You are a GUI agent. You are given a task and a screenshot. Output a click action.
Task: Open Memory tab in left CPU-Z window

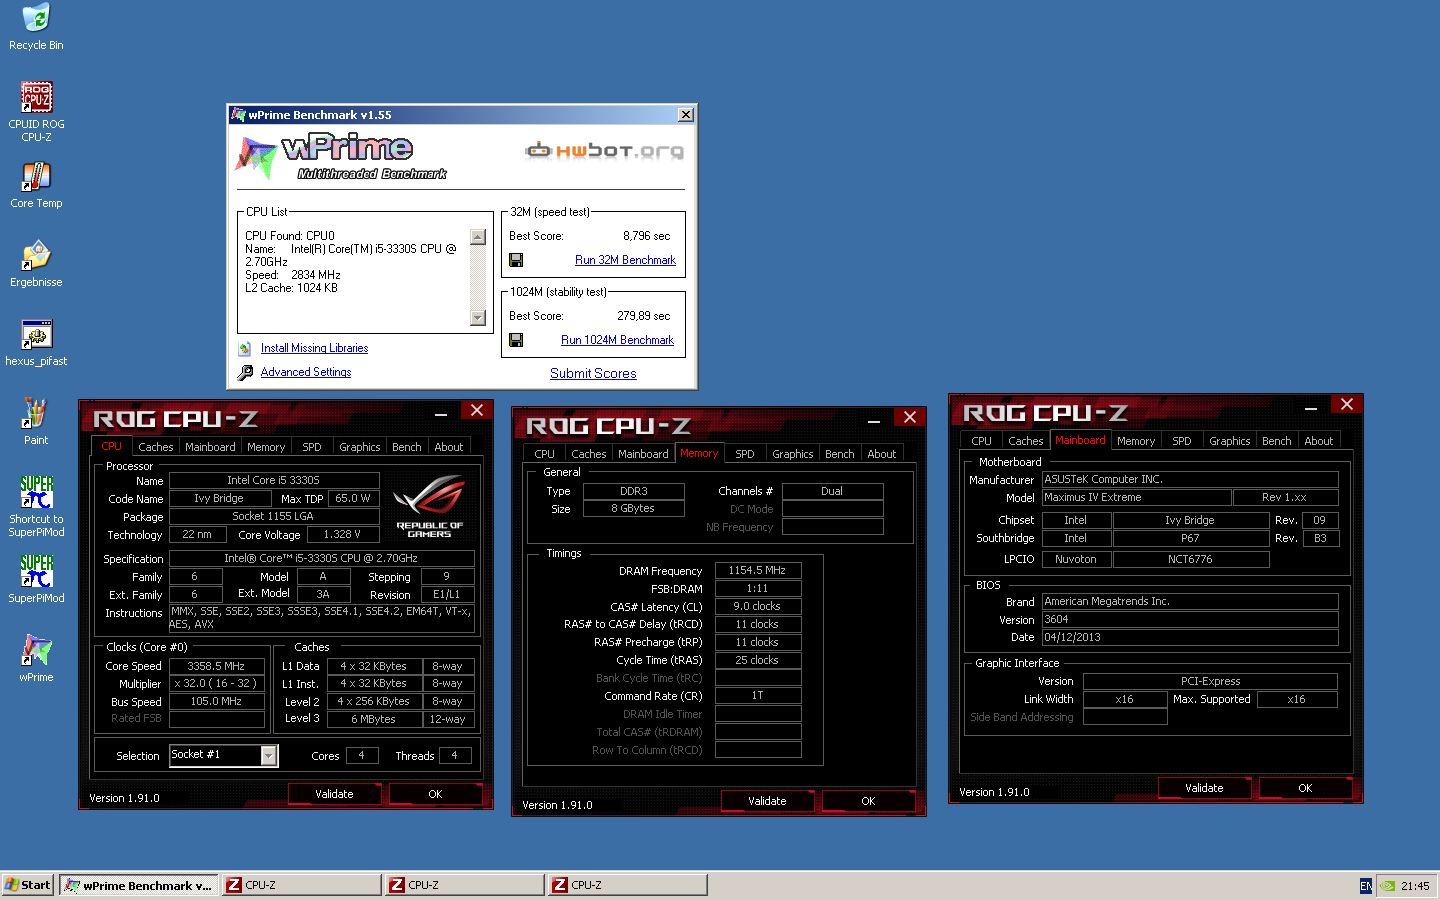pos(266,447)
